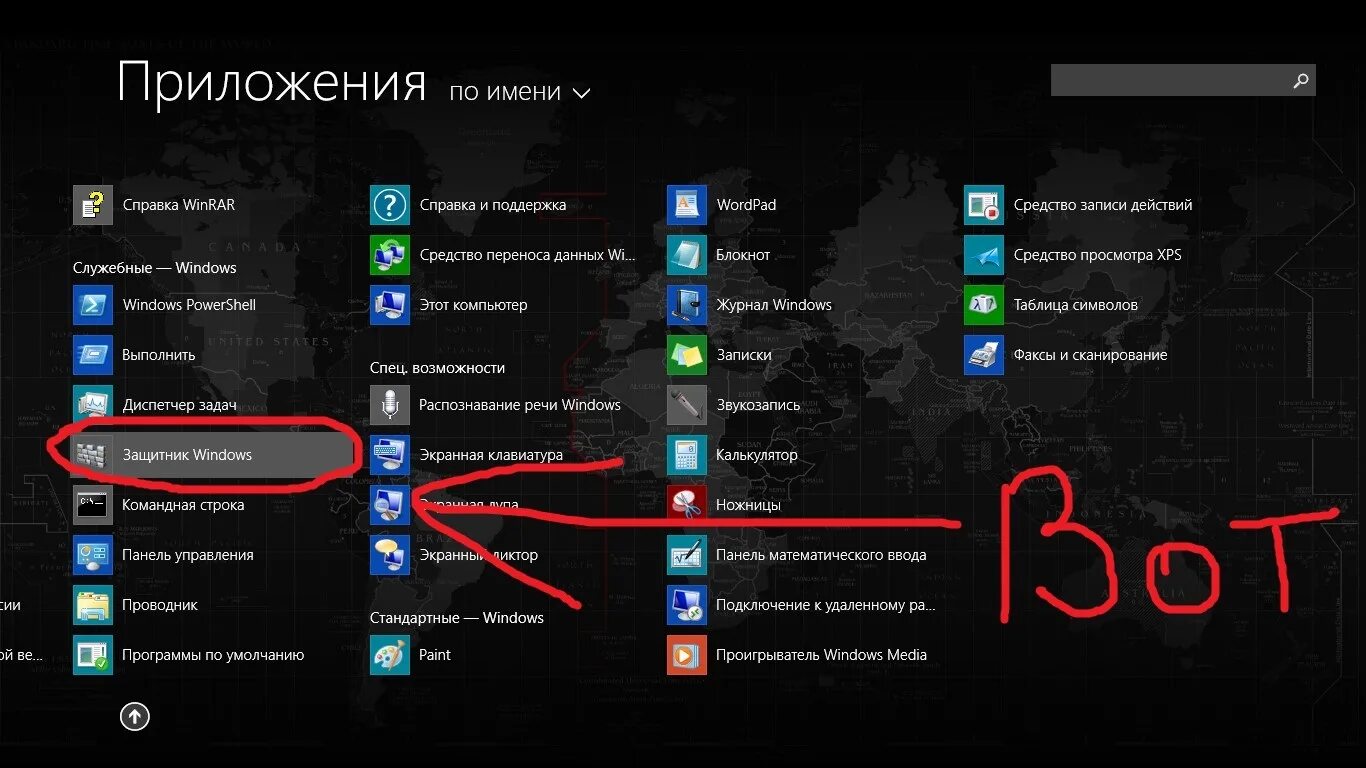Screen dimensions: 1366x768
Task: Open Калькулятор calculator
Action: tap(732, 455)
